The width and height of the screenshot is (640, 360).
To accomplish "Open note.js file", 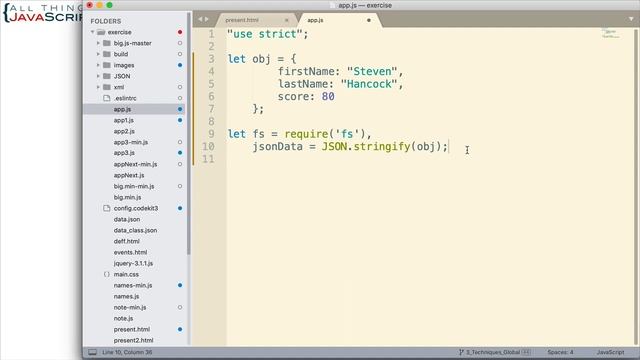I will pos(123,318).
